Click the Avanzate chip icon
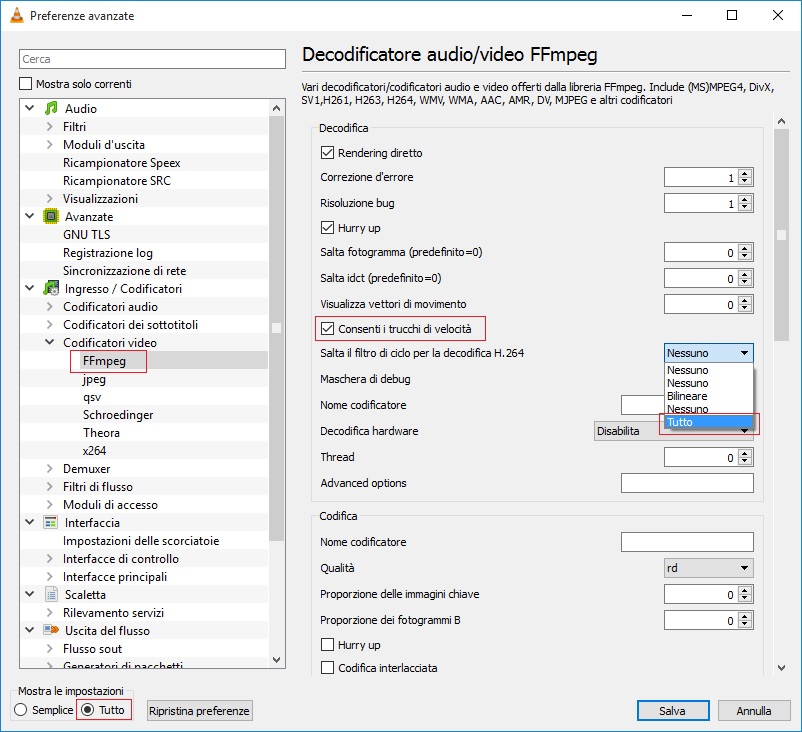This screenshot has height=732, width=802. [51, 216]
